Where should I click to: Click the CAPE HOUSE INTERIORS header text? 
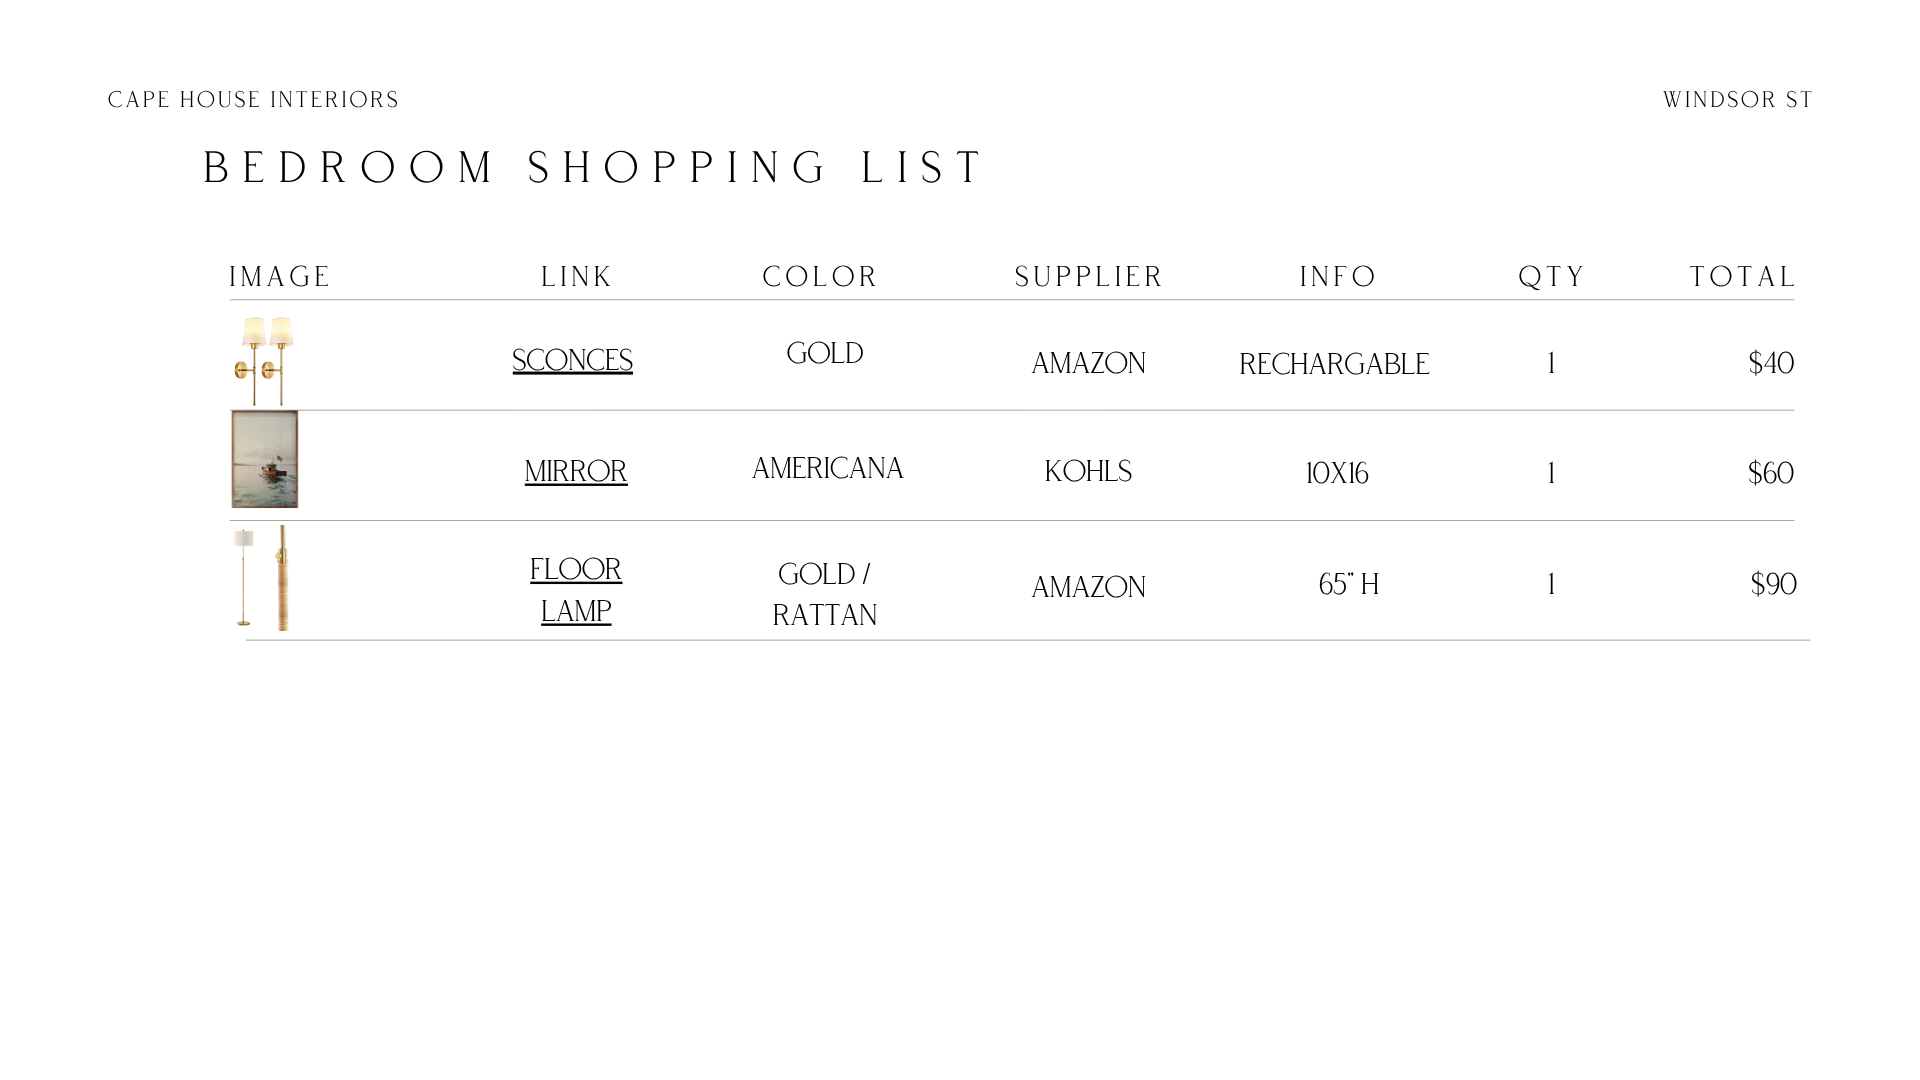(253, 100)
